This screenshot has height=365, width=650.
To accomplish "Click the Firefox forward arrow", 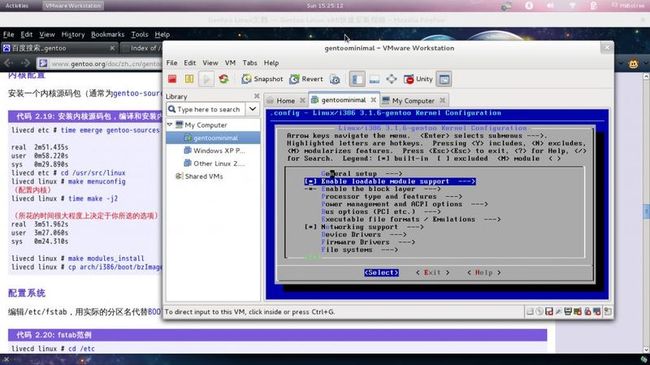I will 25,63.
